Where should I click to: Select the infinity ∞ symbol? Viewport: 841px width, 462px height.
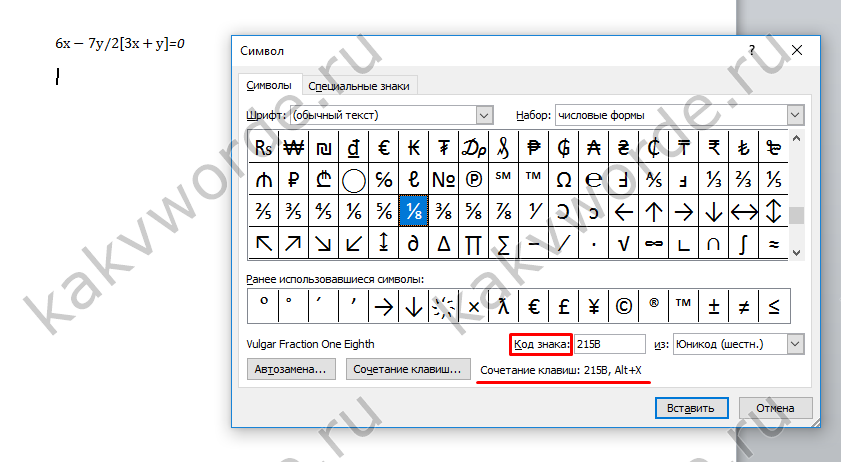(x=654, y=242)
